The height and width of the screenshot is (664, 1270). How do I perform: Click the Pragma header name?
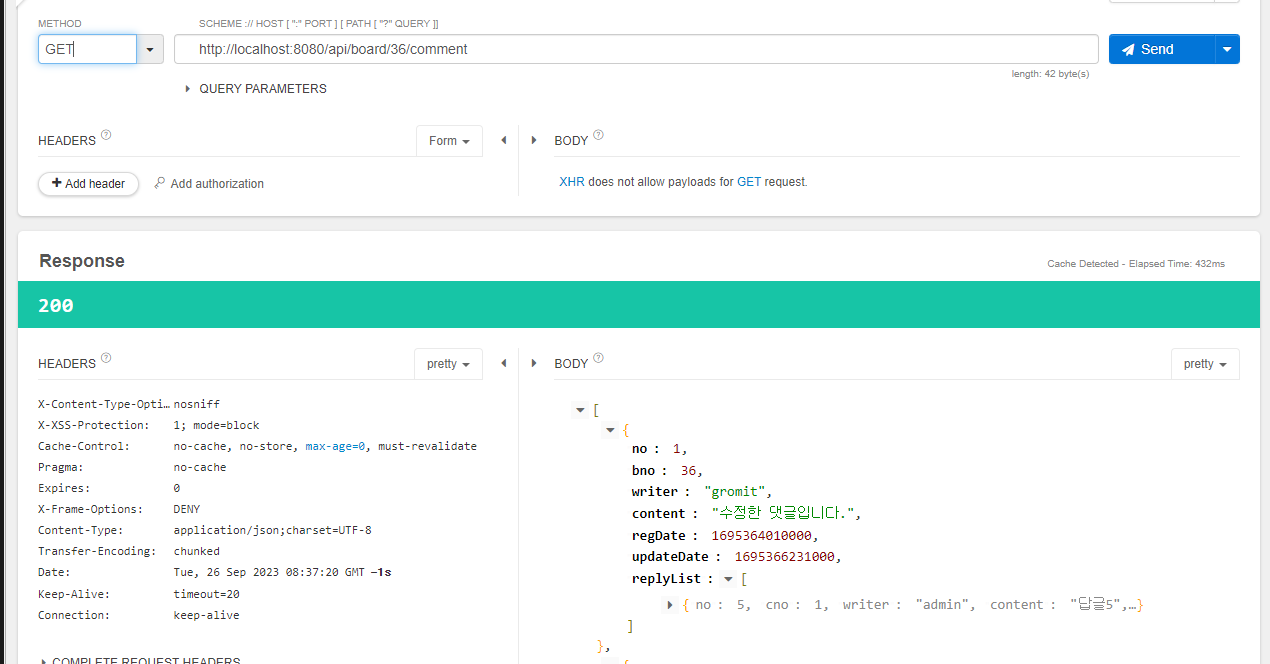[60, 467]
